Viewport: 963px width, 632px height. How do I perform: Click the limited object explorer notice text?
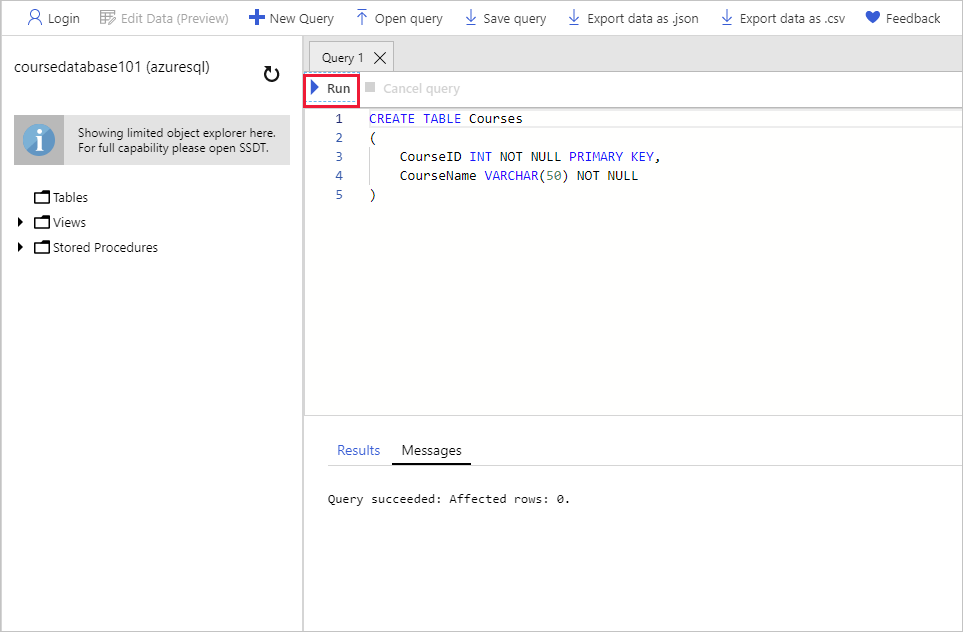tap(177, 140)
